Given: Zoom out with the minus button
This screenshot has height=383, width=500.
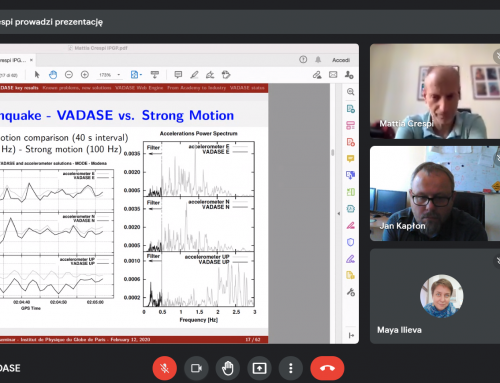Looking at the screenshot, I should [x=69, y=75].
